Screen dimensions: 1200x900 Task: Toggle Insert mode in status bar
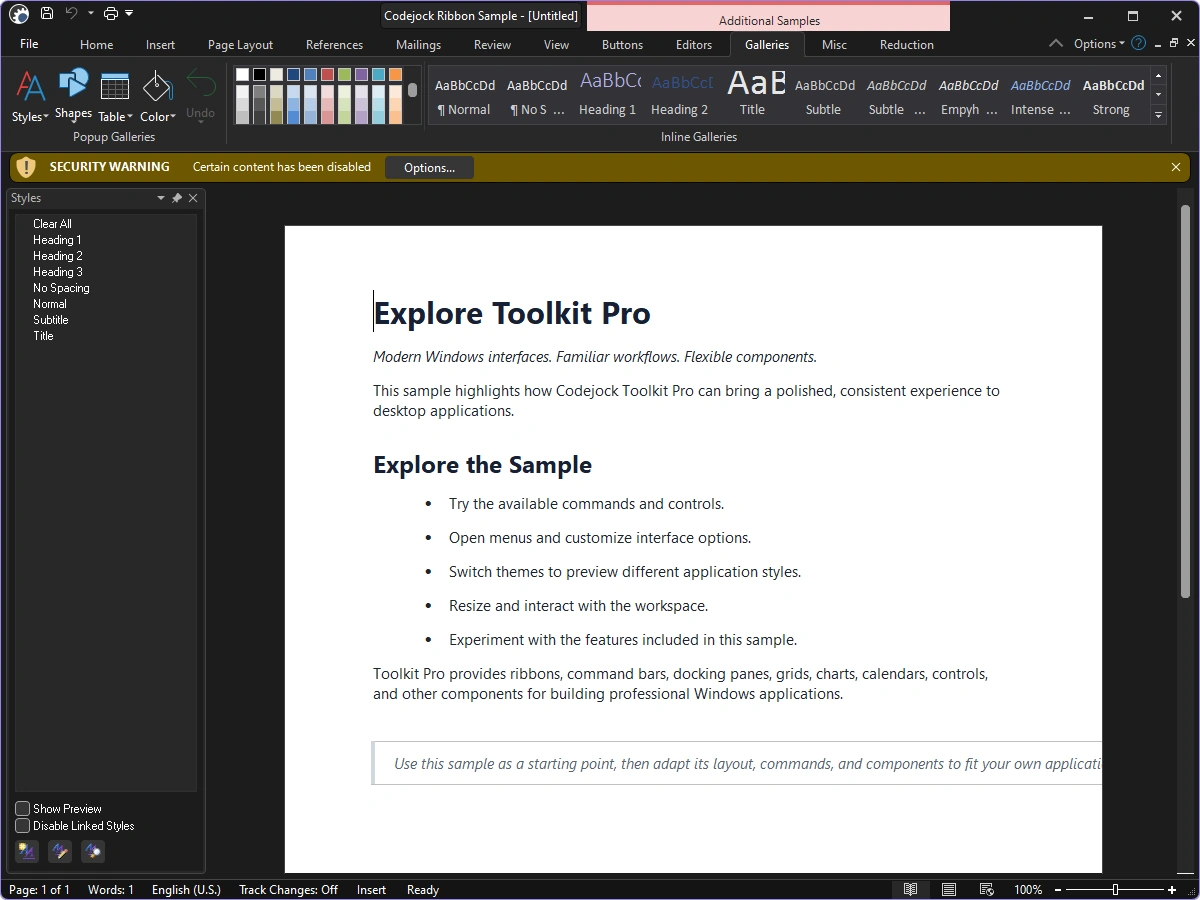[371, 889]
